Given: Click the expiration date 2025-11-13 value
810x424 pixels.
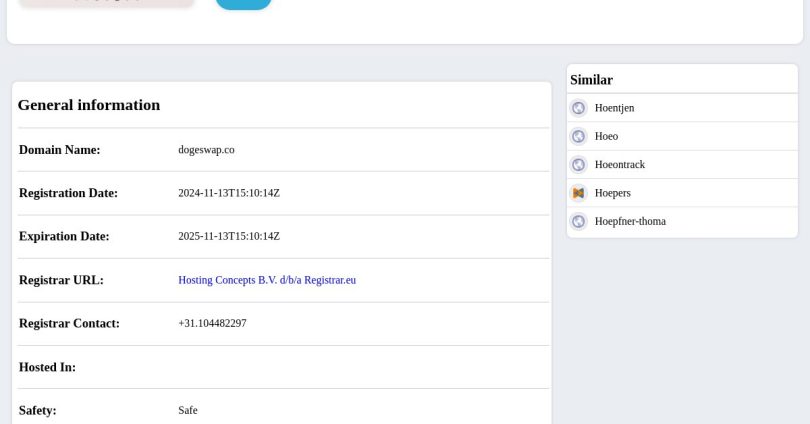Looking at the screenshot, I should pyautogui.click(x=228, y=237).
